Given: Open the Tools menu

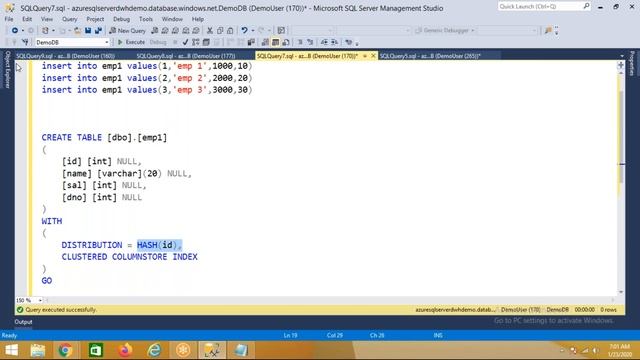Looking at the screenshot, I should tap(146, 19).
